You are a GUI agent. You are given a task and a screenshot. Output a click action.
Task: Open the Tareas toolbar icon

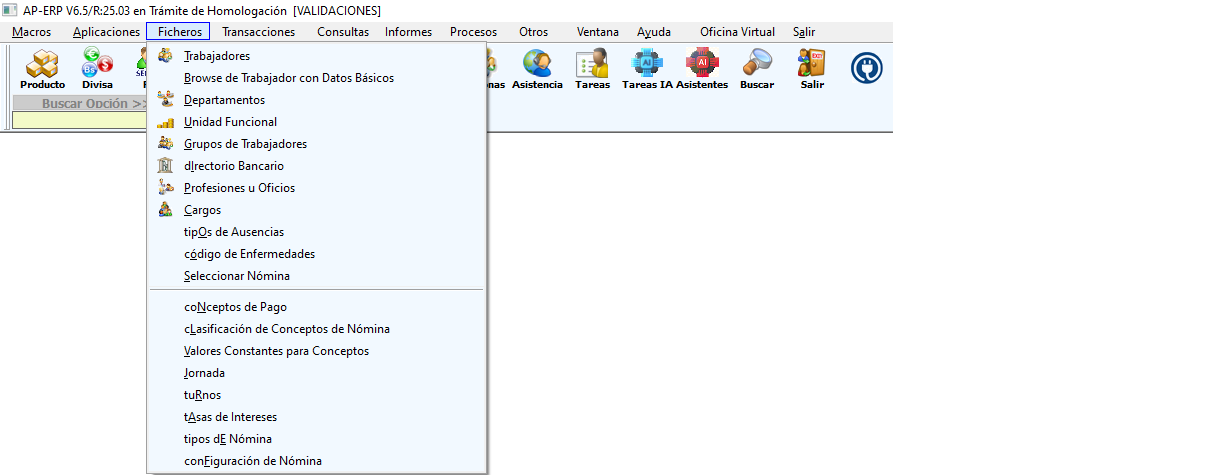[x=592, y=69]
